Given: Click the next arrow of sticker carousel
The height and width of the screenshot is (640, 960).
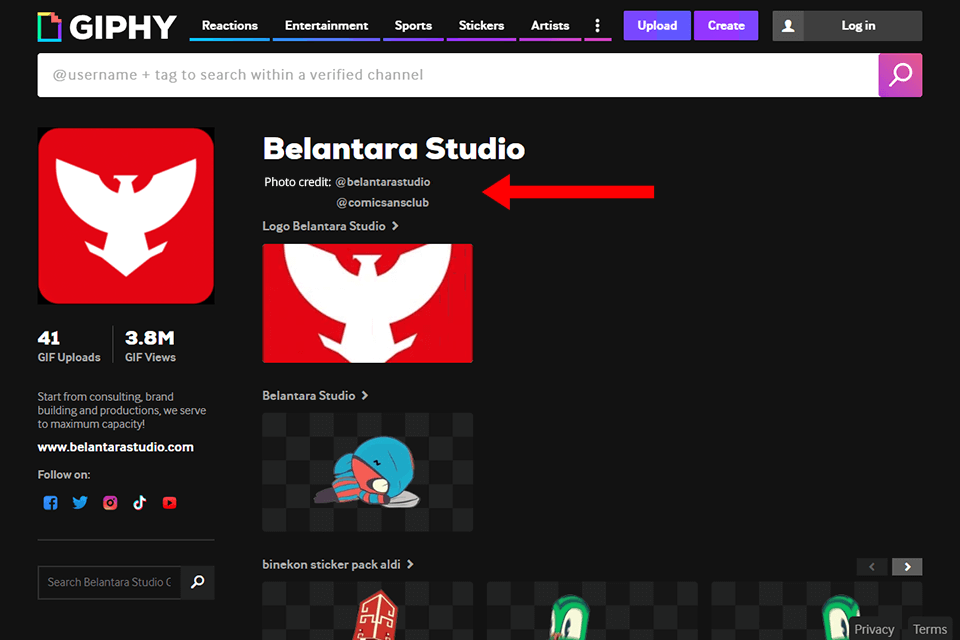Looking at the screenshot, I should tap(907, 567).
